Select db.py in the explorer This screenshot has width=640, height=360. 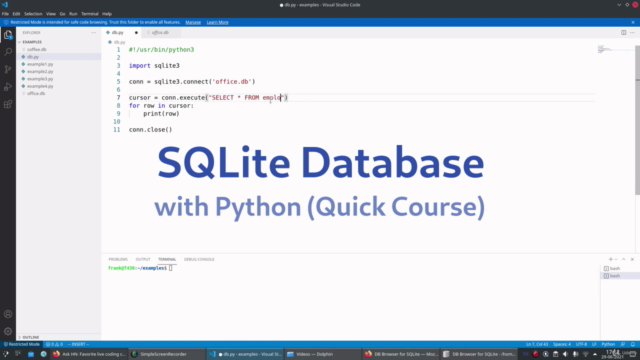pos(59,57)
